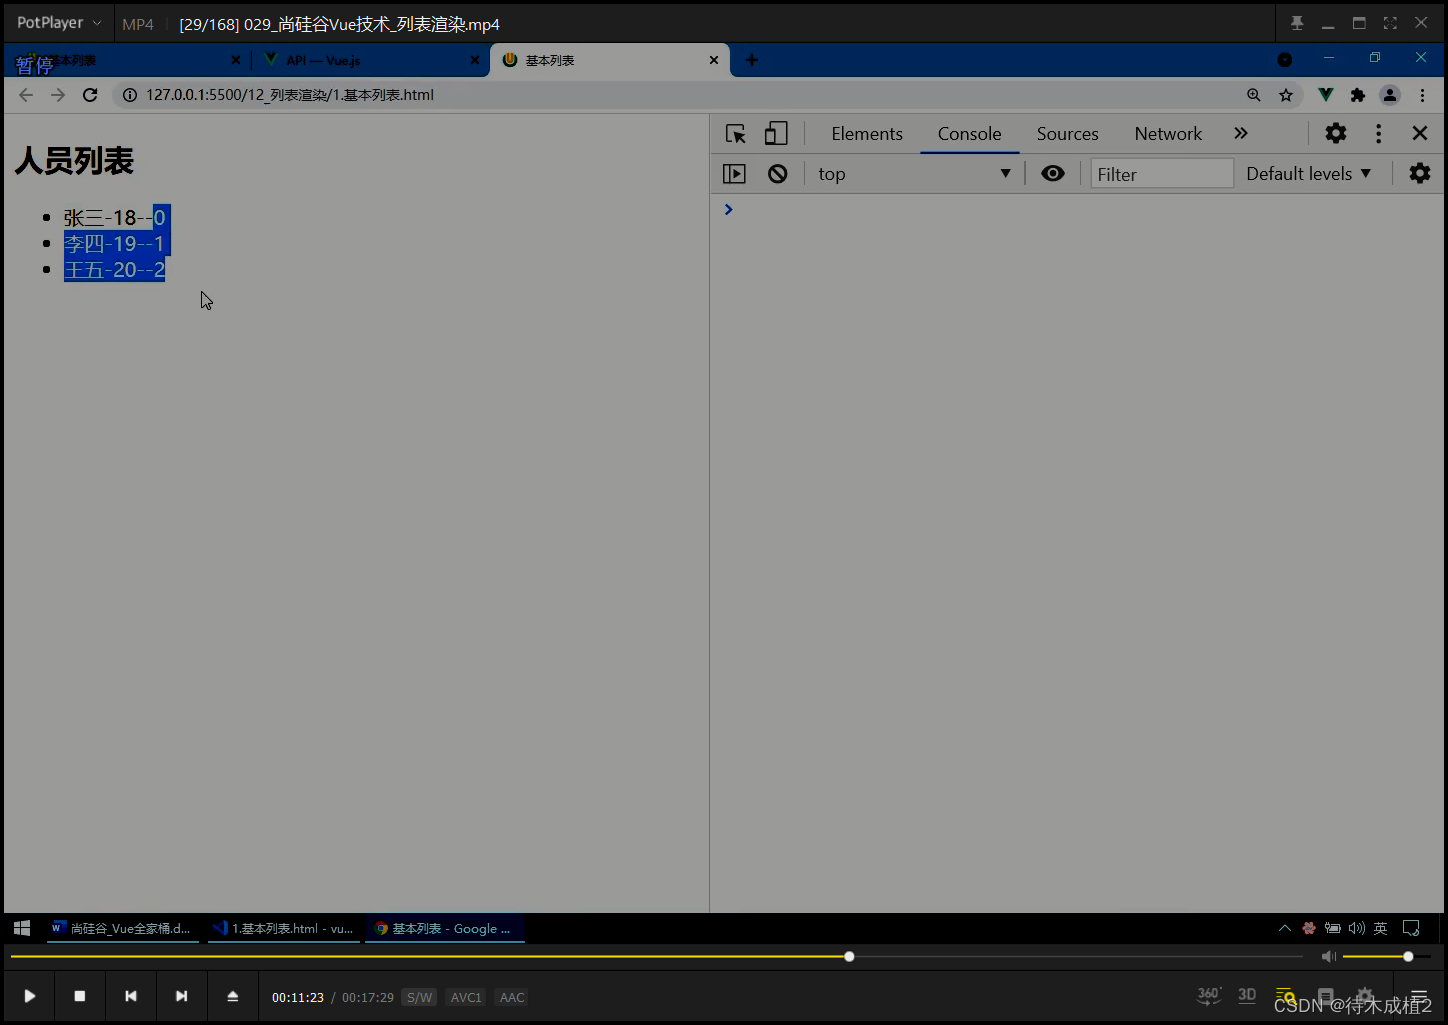Expand more DevTools tabs chevron
This screenshot has height=1025, width=1448.
tap(1241, 133)
